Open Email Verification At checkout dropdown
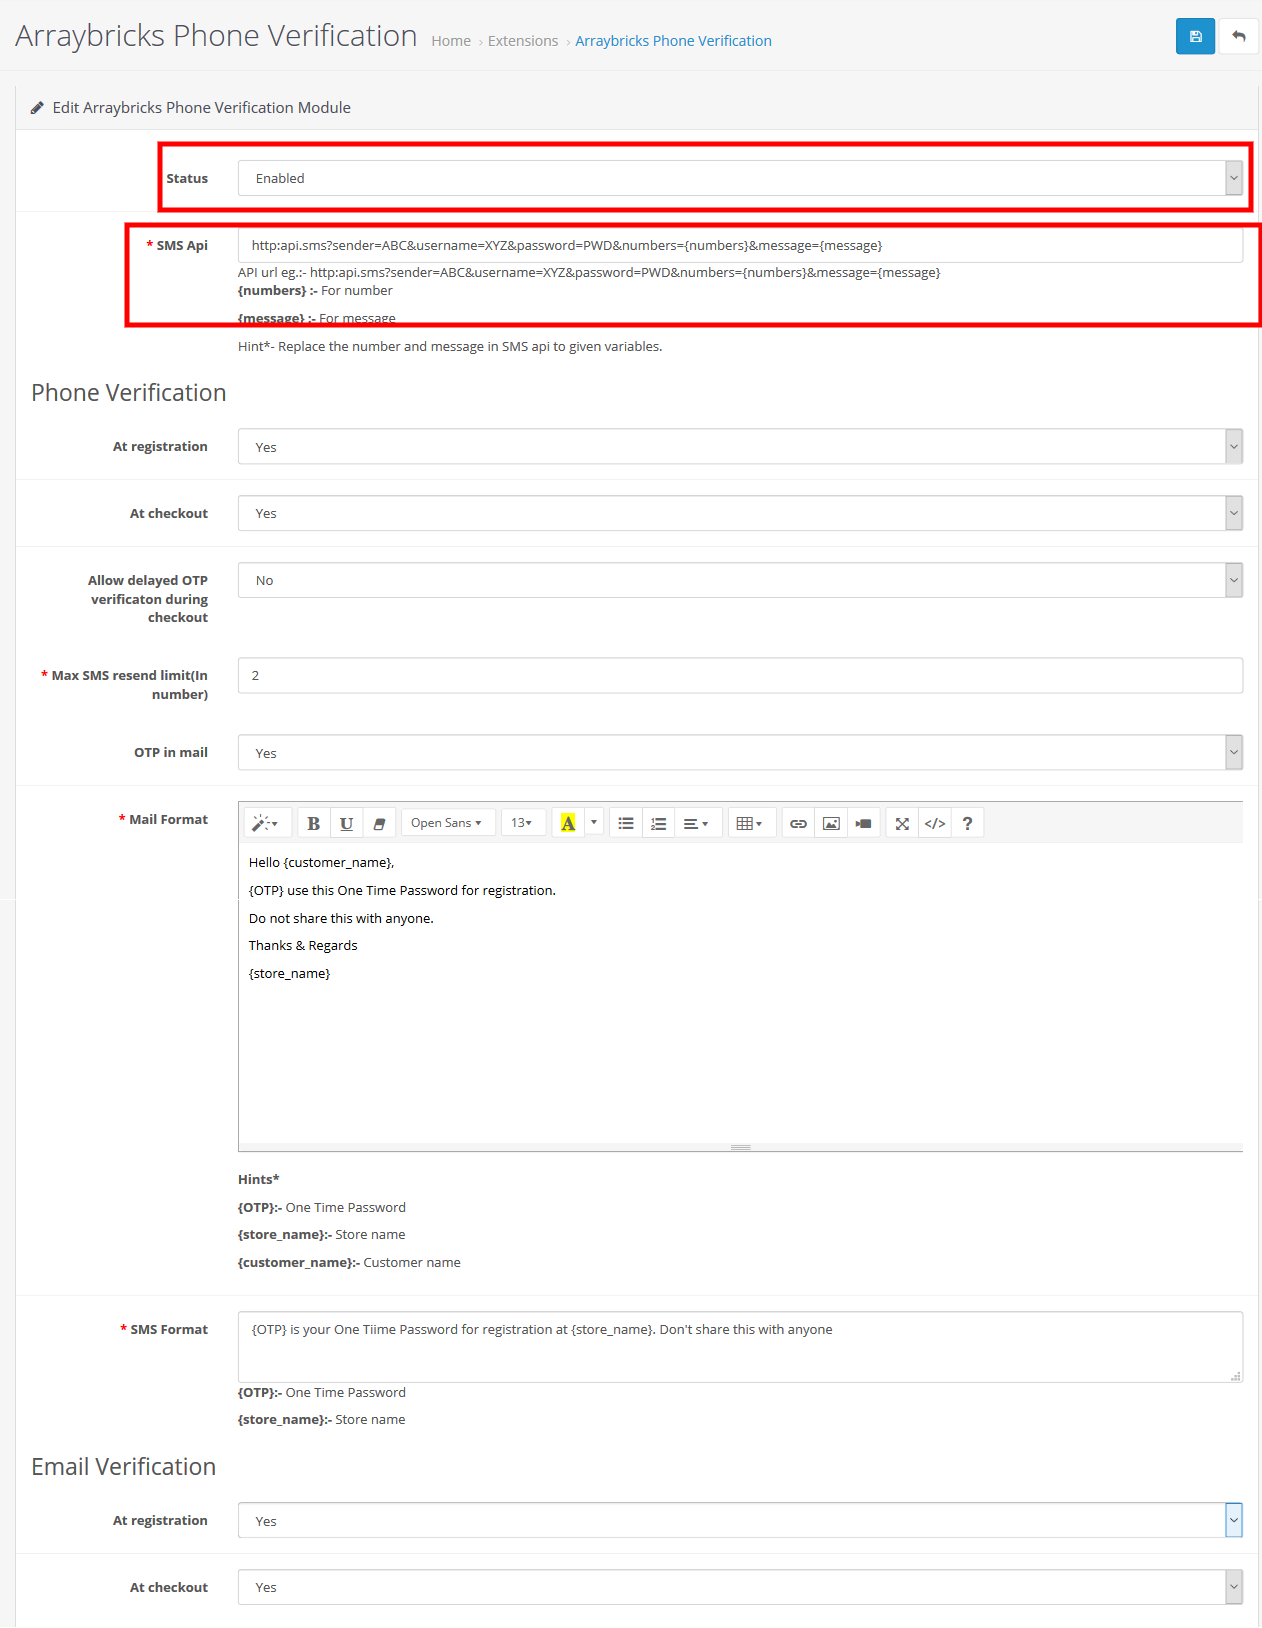 (740, 1587)
